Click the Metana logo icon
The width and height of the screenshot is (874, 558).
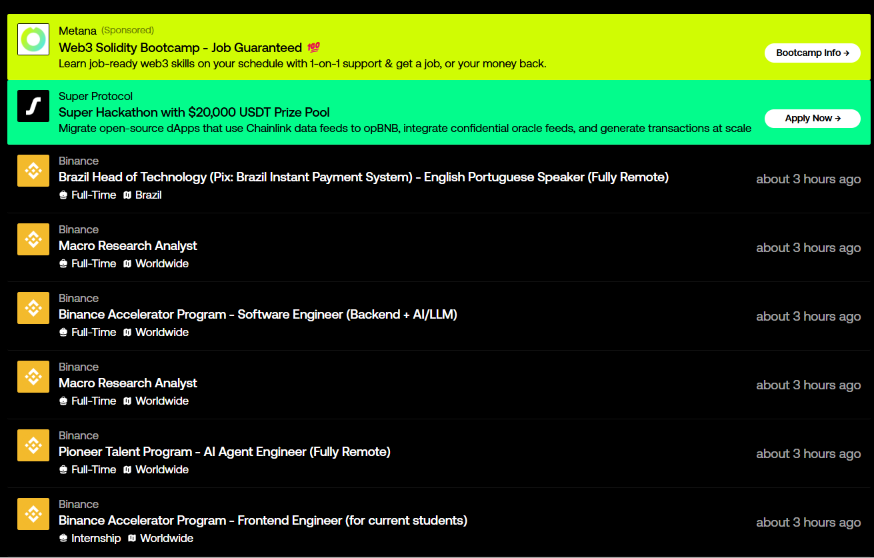coord(33,39)
